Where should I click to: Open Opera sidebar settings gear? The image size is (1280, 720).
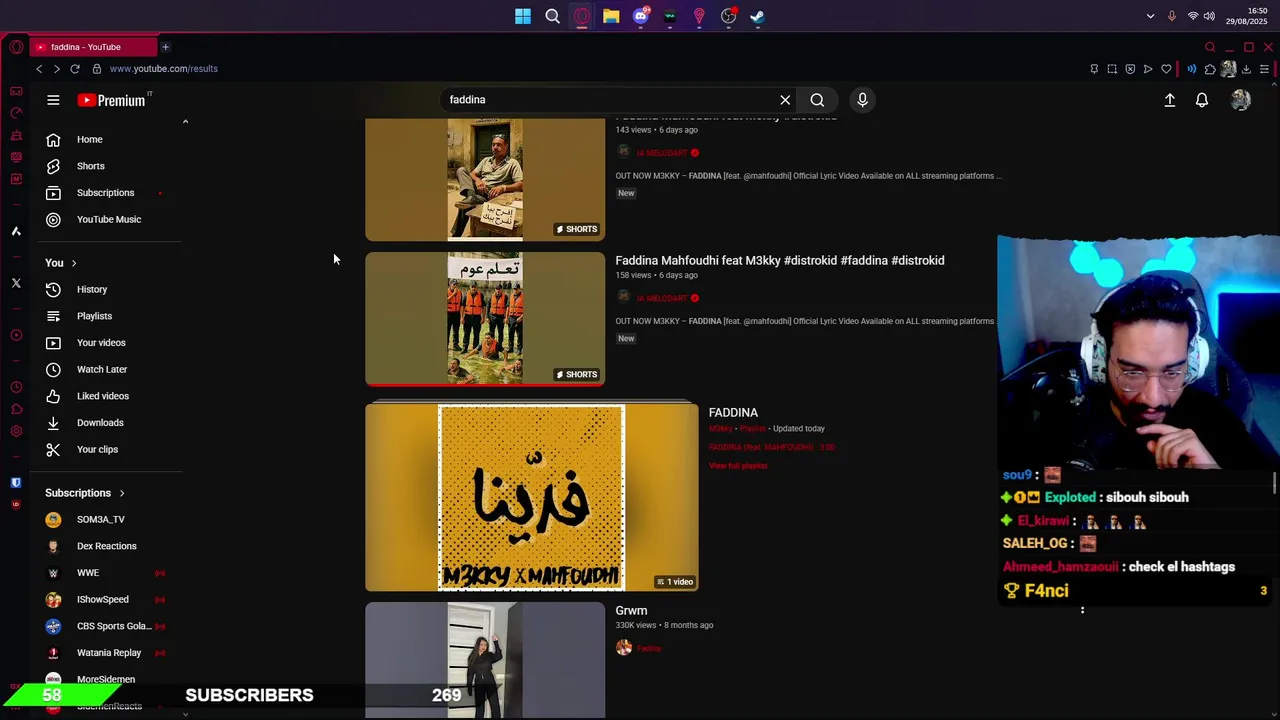pyautogui.click(x=16, y=431)
